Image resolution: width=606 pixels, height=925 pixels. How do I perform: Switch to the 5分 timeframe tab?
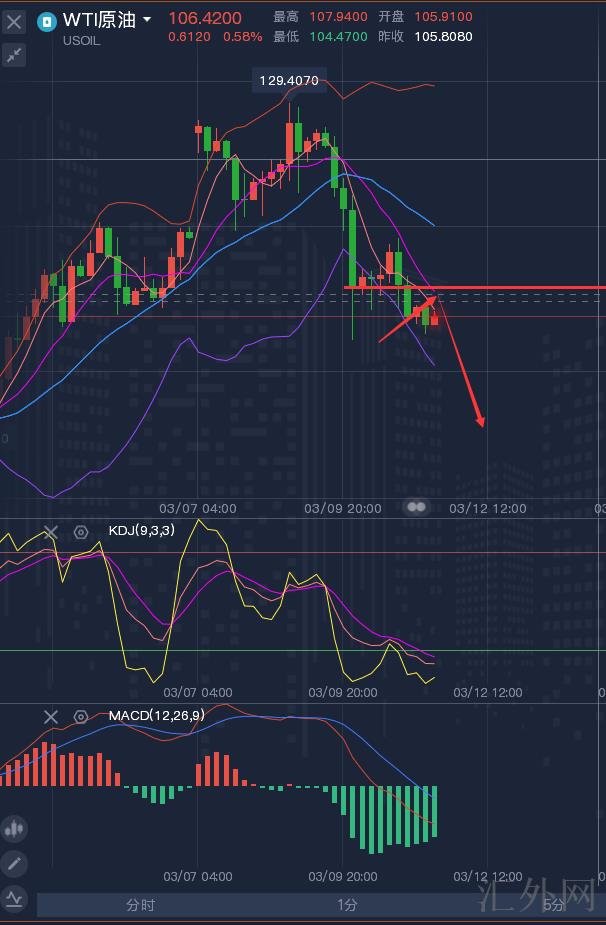[x=554, y=905]
